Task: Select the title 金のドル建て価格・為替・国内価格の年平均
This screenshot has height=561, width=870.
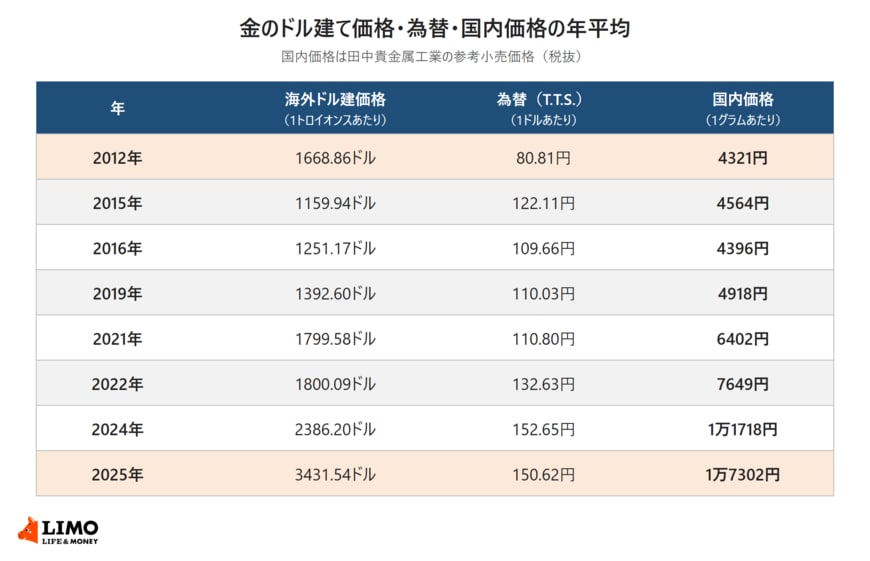Action: pos(435,28)
